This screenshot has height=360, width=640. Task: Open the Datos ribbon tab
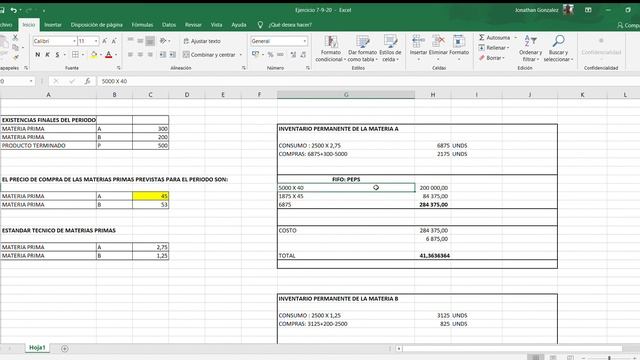pyautogui.click(x=169, y=25)
